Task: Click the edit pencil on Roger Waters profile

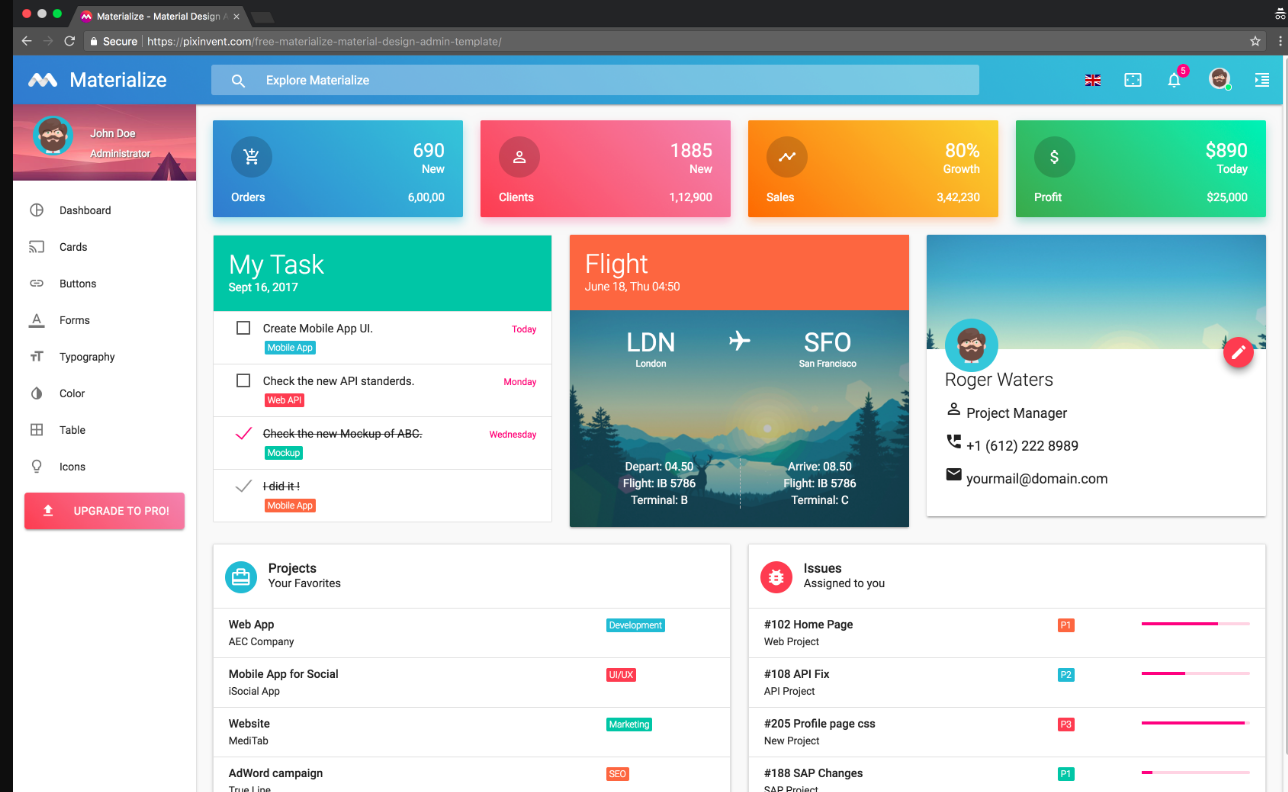Action: point(1238,352)
